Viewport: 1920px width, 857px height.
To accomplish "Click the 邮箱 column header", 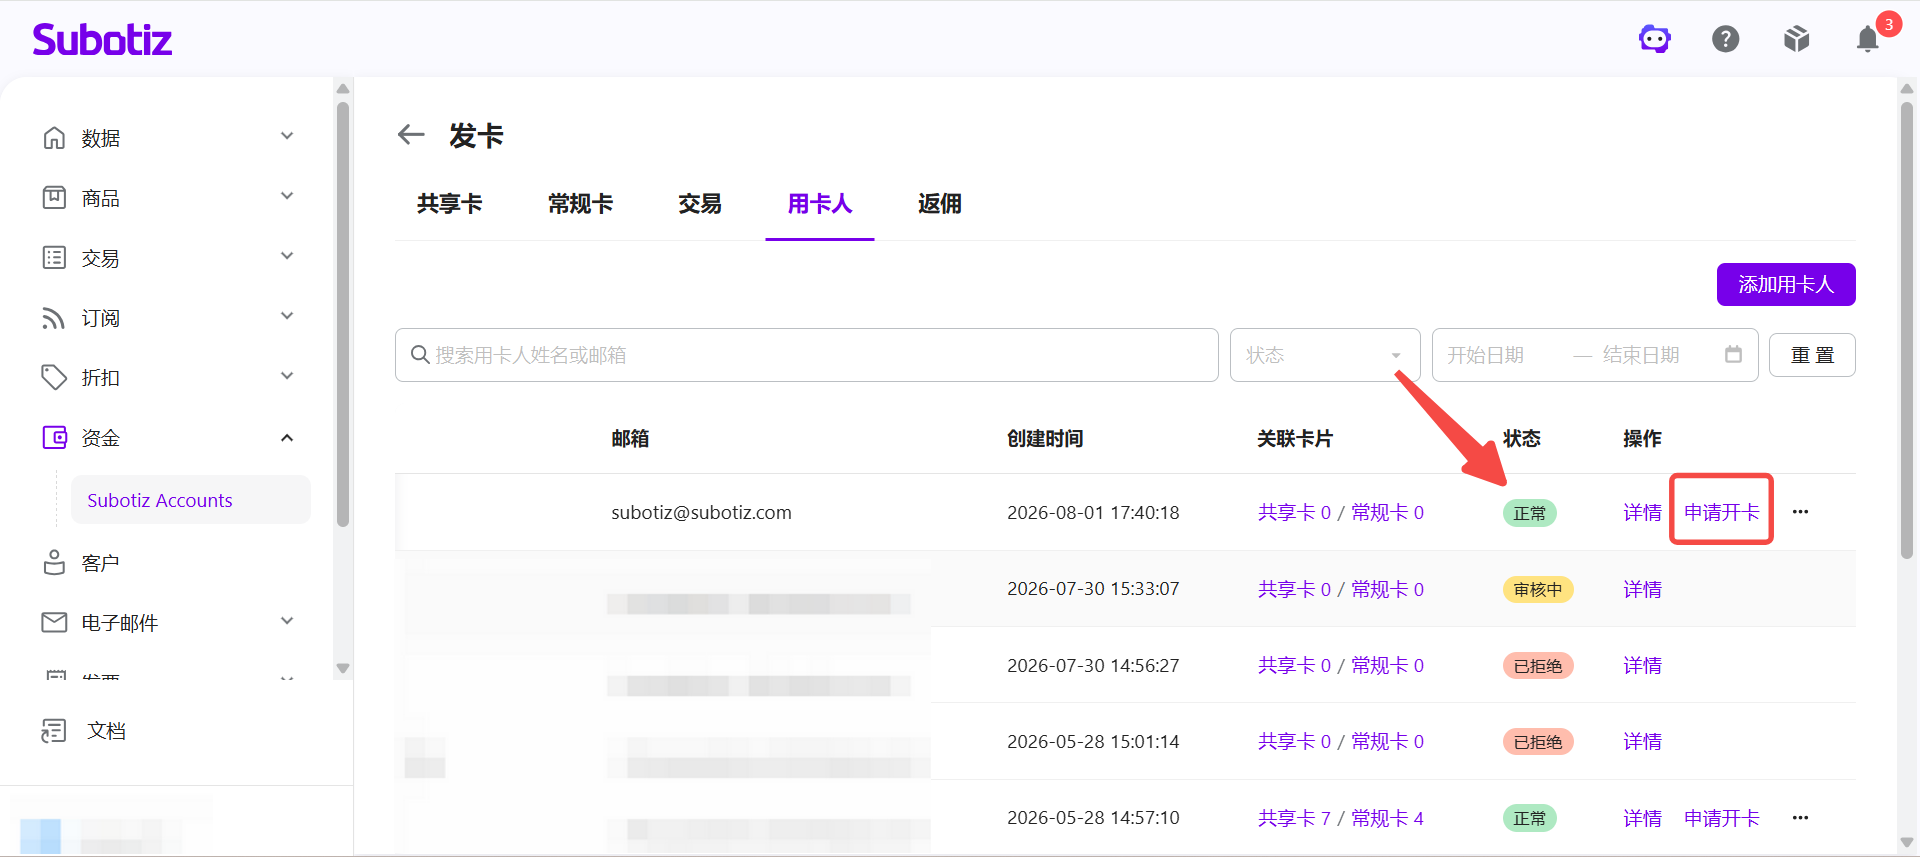I will [630, 438].
